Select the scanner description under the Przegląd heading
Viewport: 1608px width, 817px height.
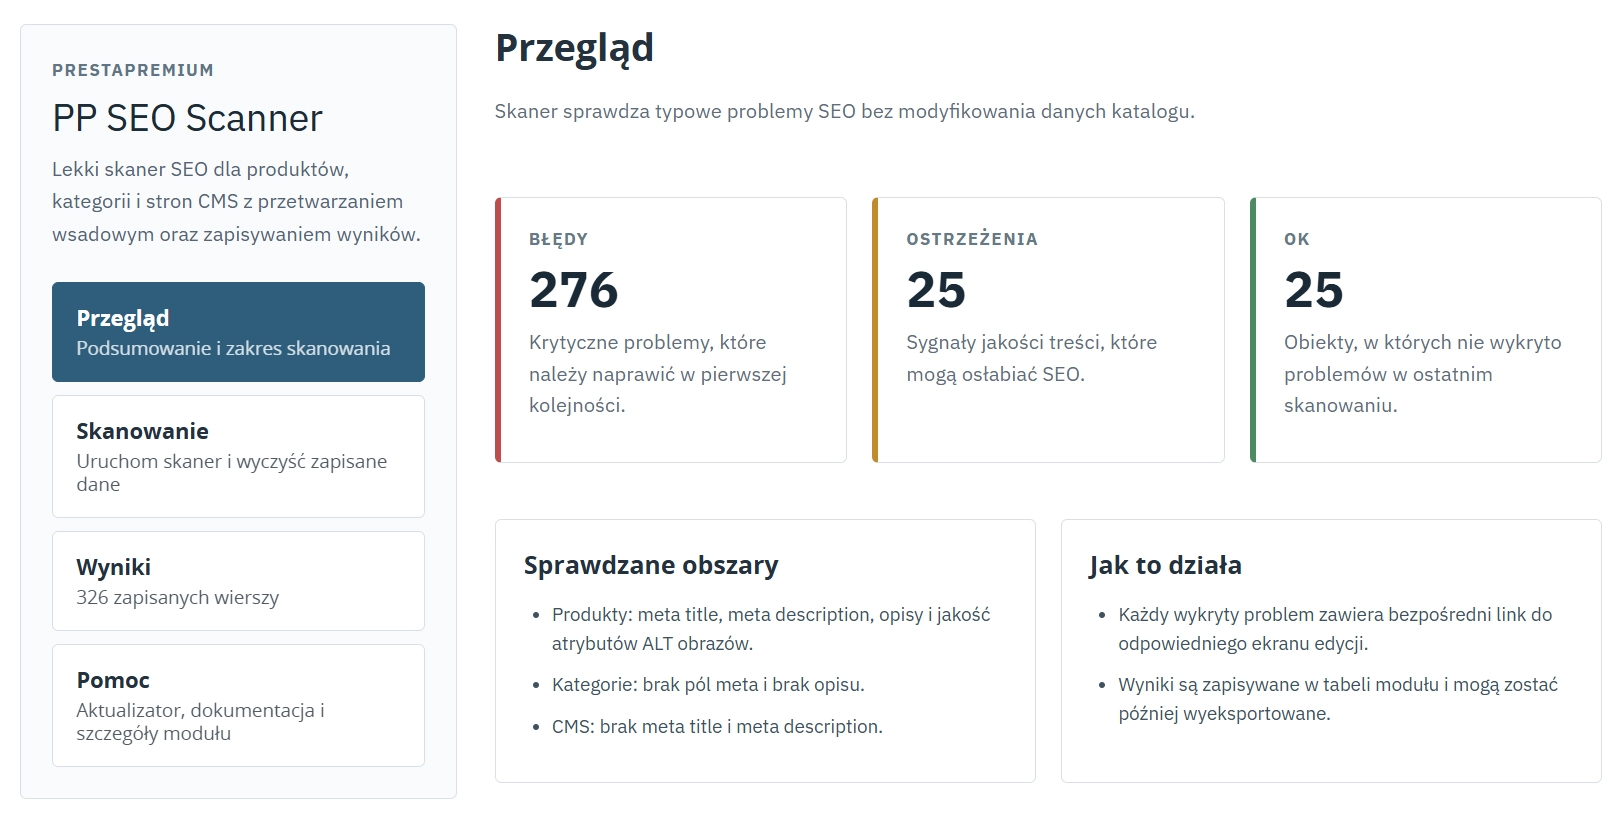843,112
